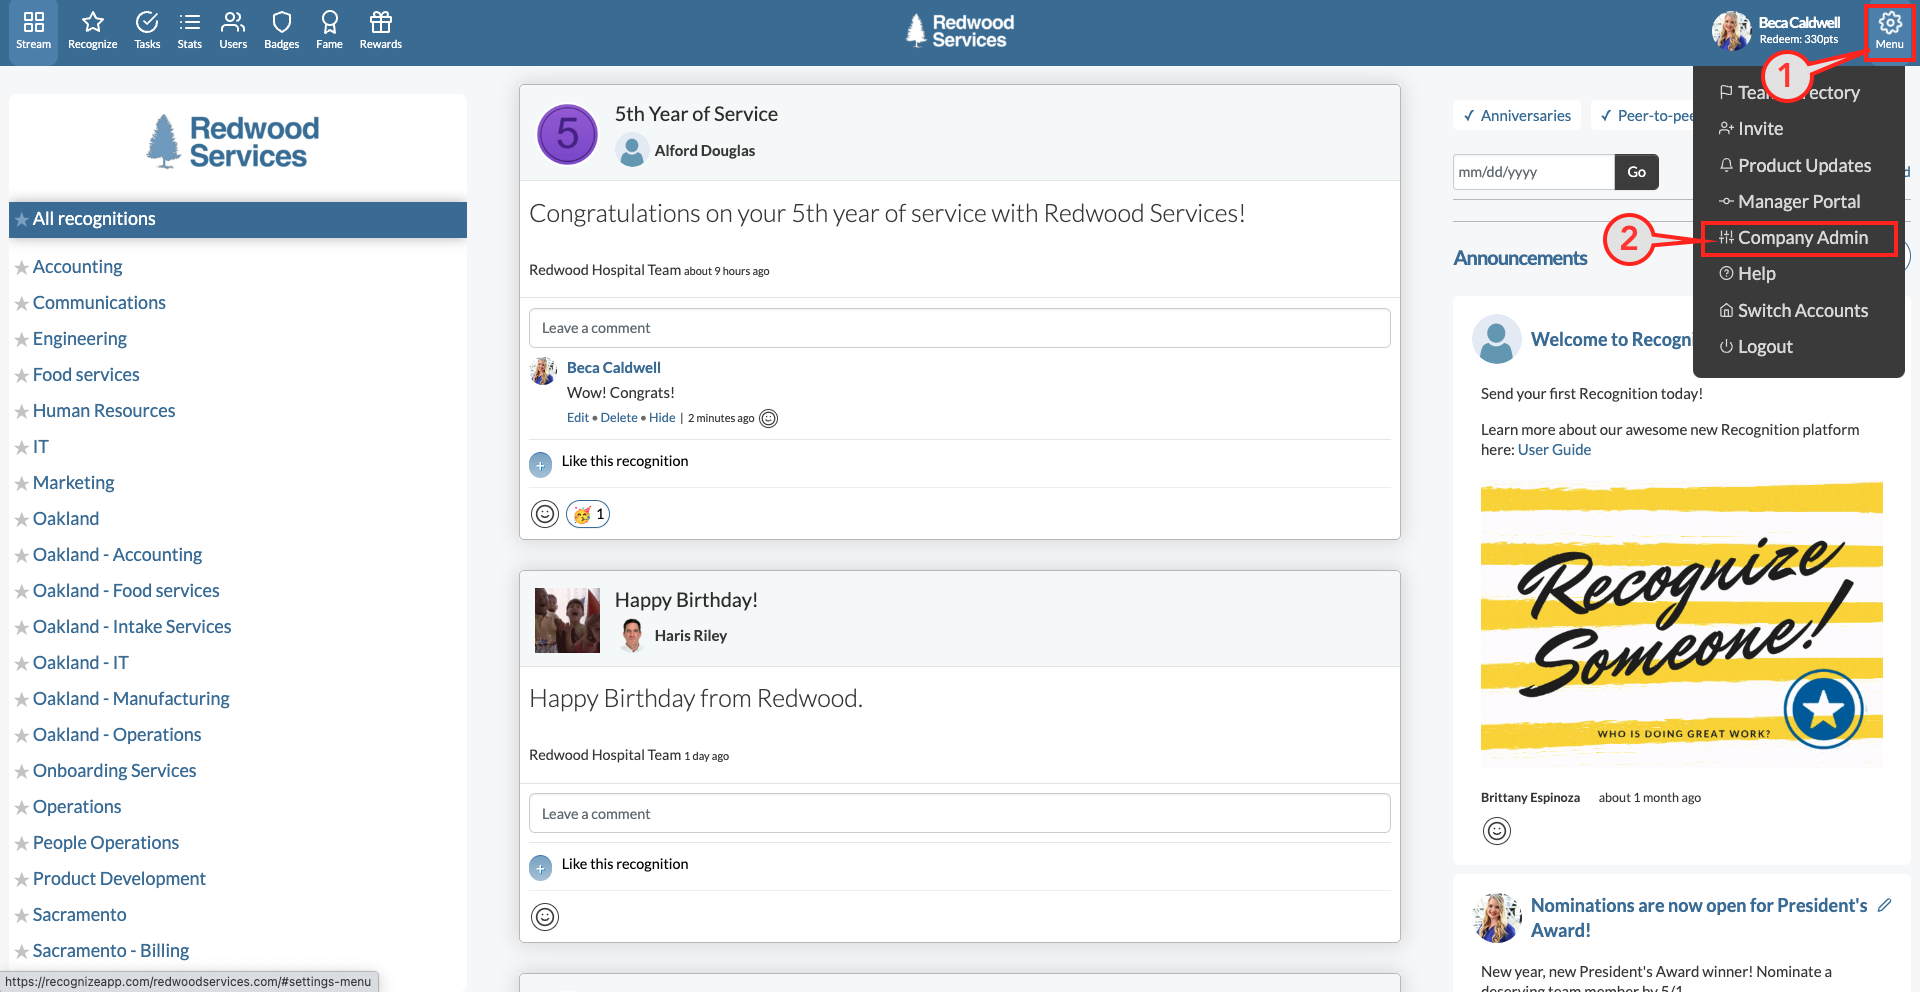Open the Stats list icon
Viewport: 1920px width, 992px height.
coord(189,30)
